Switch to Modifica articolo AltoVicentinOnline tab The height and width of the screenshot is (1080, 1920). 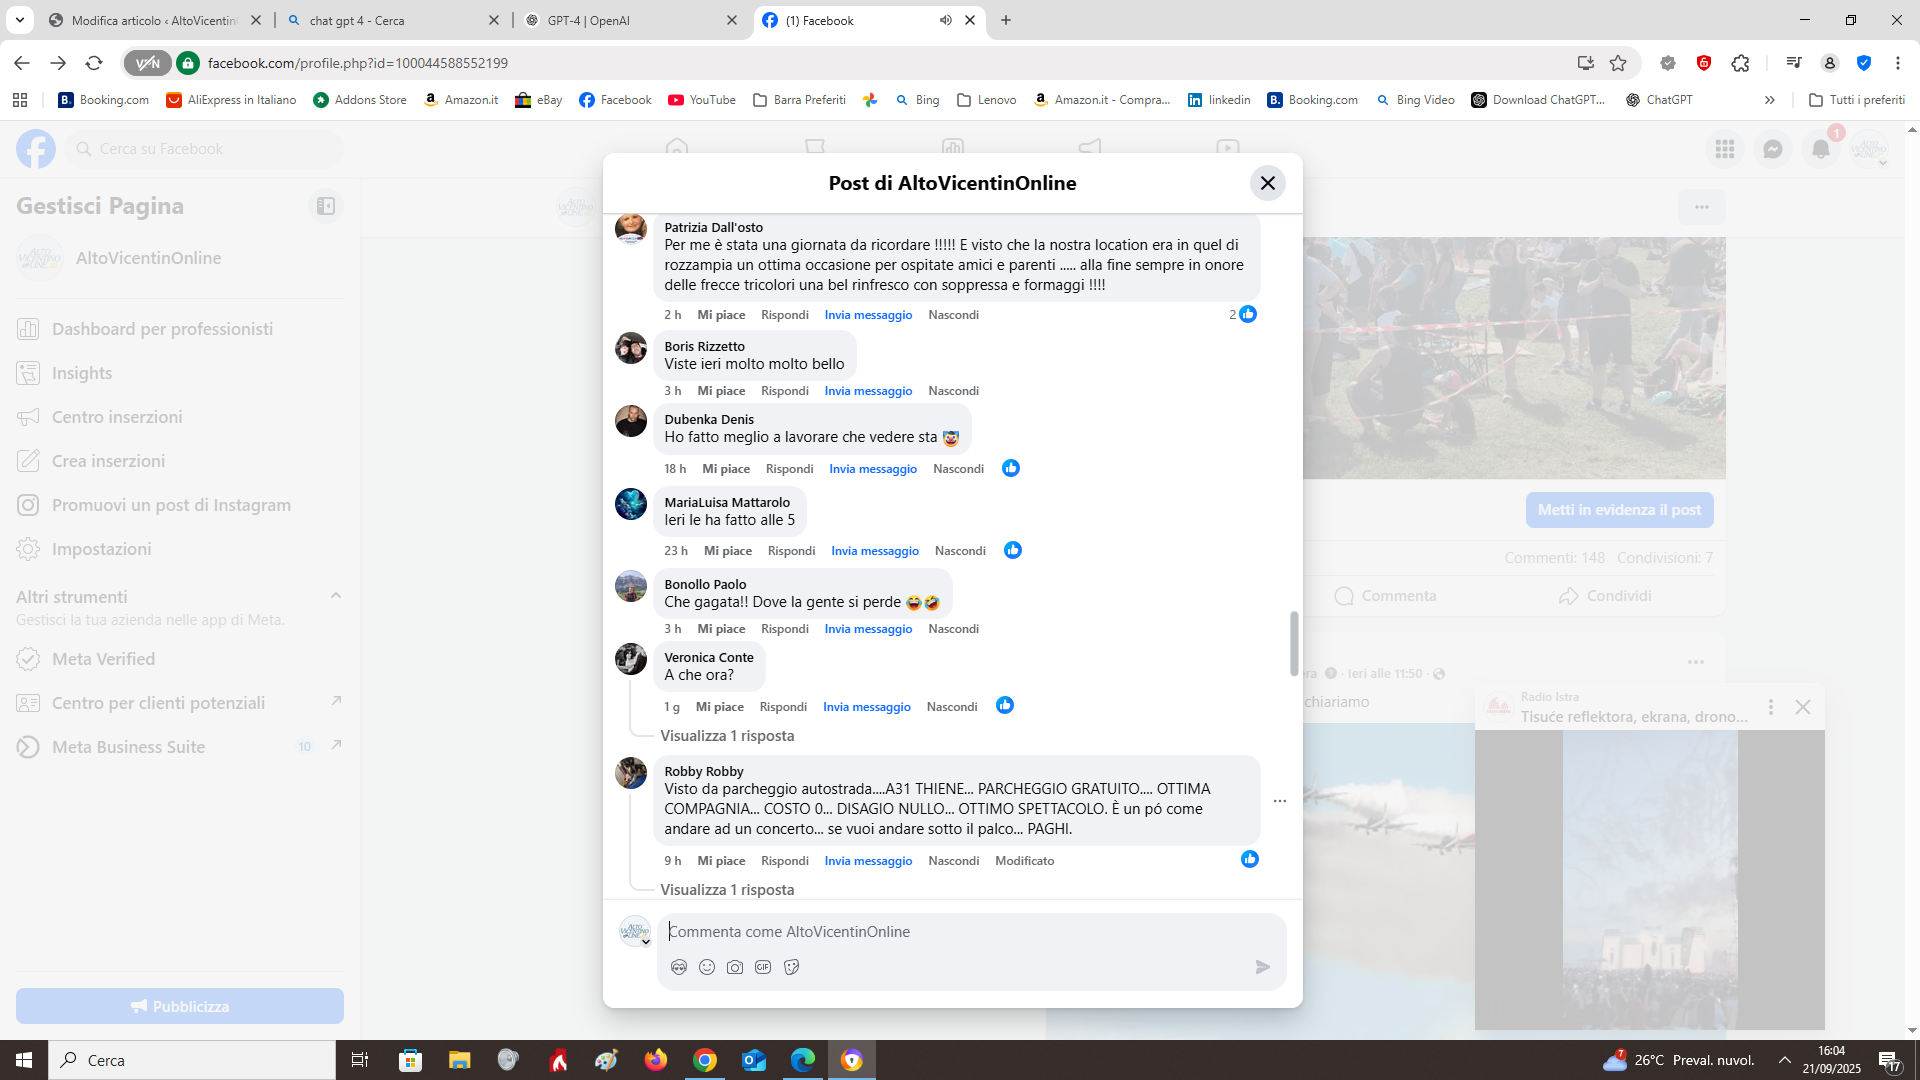[x=155, y=20]
